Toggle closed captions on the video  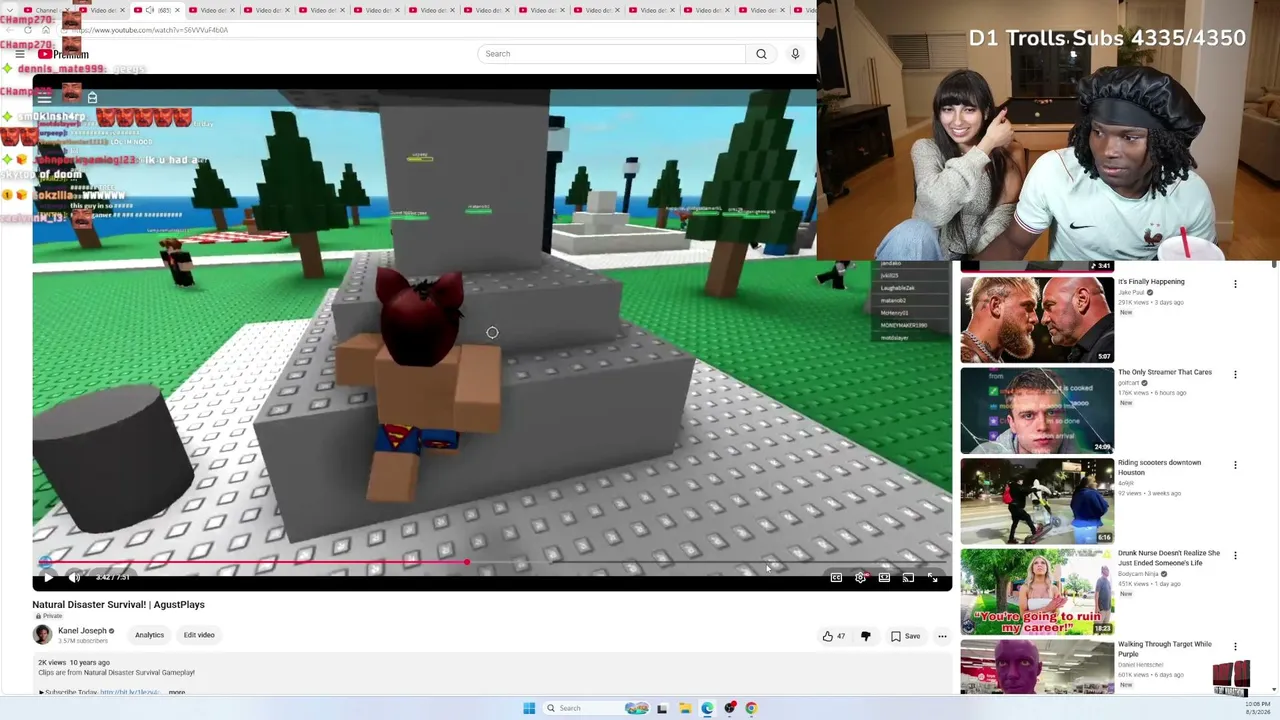click(836, 577)
